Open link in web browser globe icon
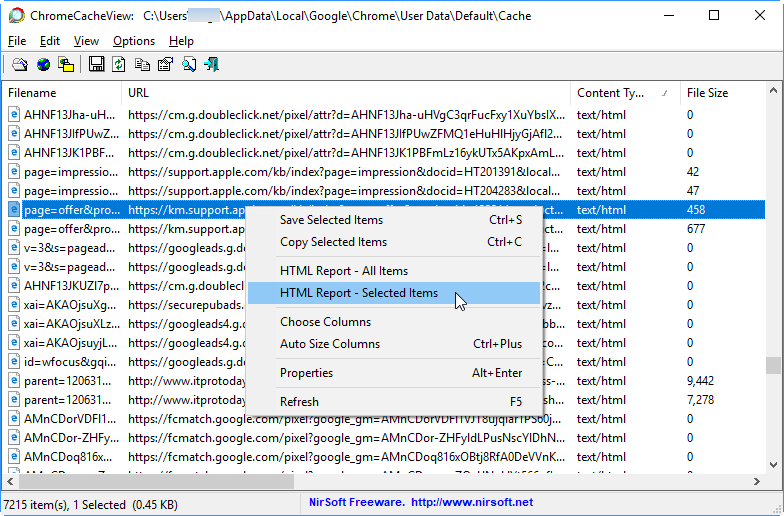Image resolution: width=784 pixels, height=516 pixels. (44, 64)
